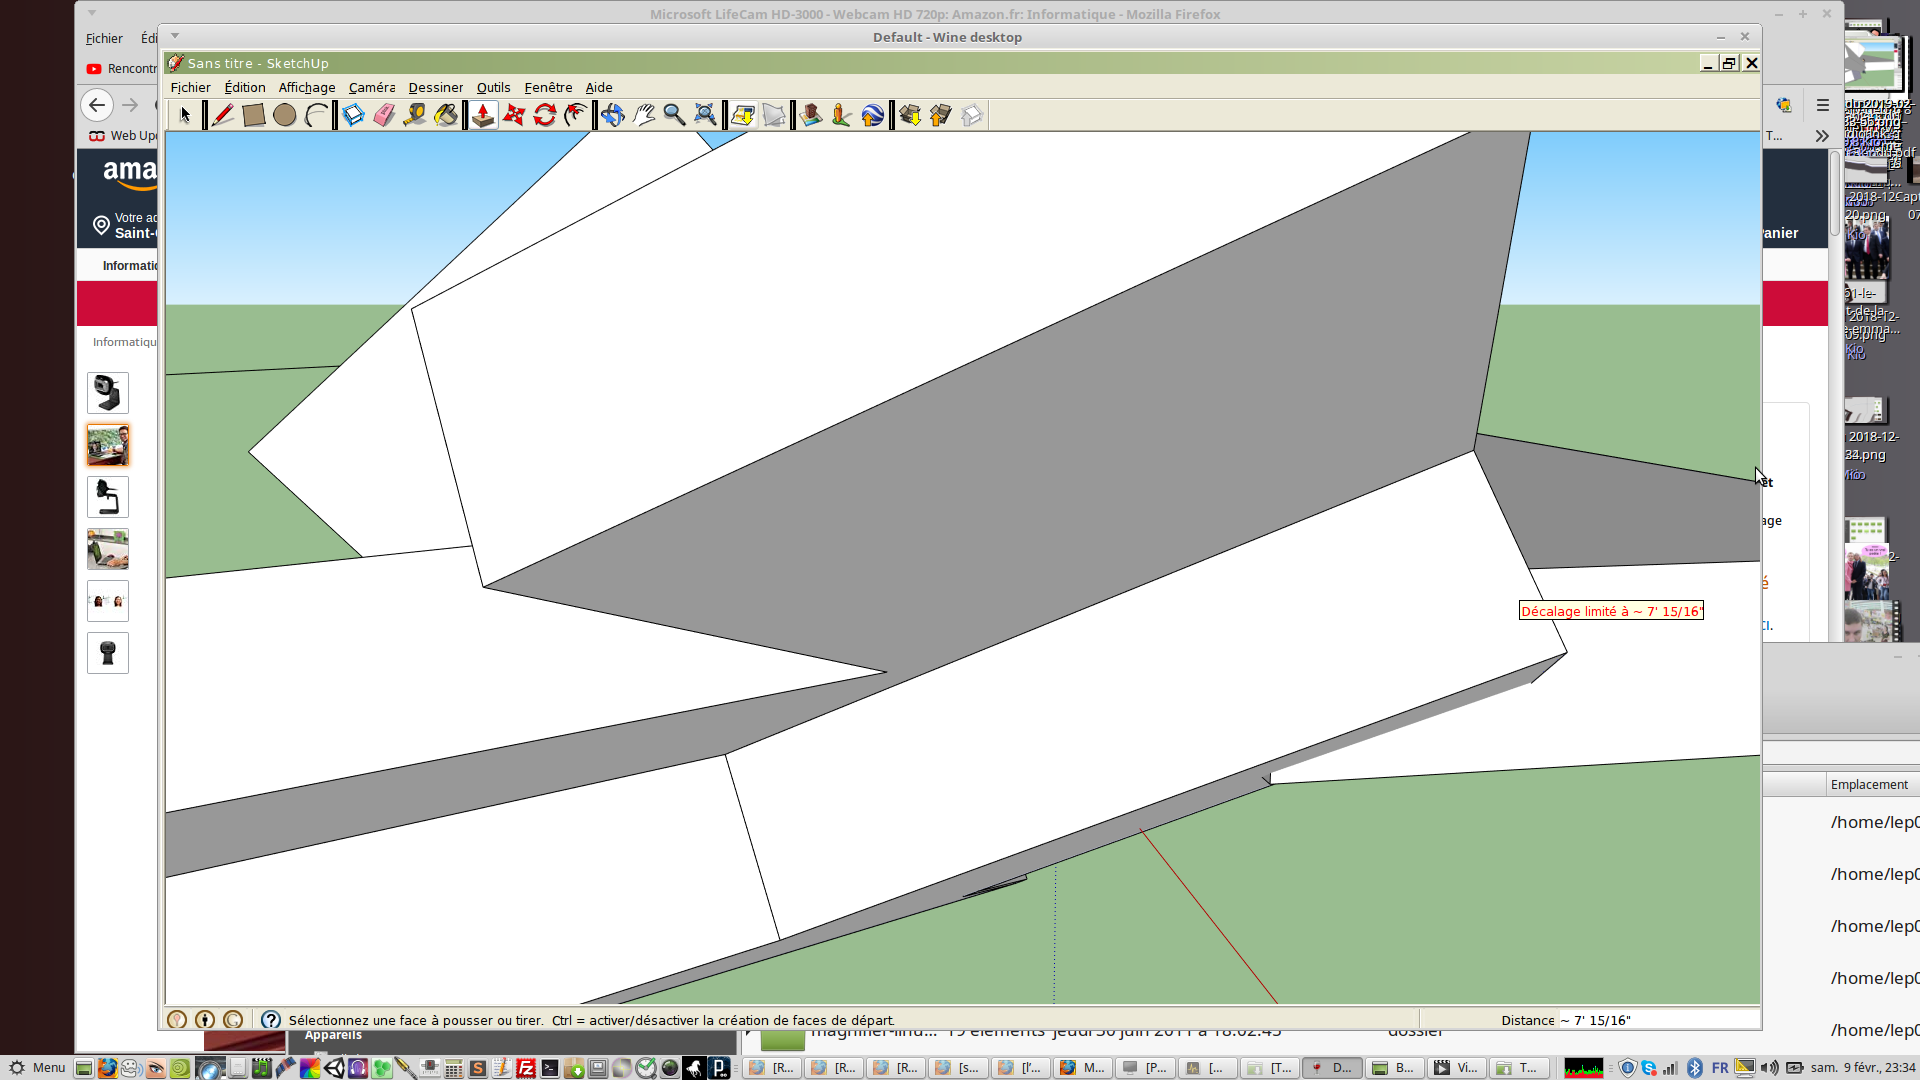This screenshot has height=1080, width=1920.
Task: Select the Rectangle drawing tool
Action: [x=254, y=115]
